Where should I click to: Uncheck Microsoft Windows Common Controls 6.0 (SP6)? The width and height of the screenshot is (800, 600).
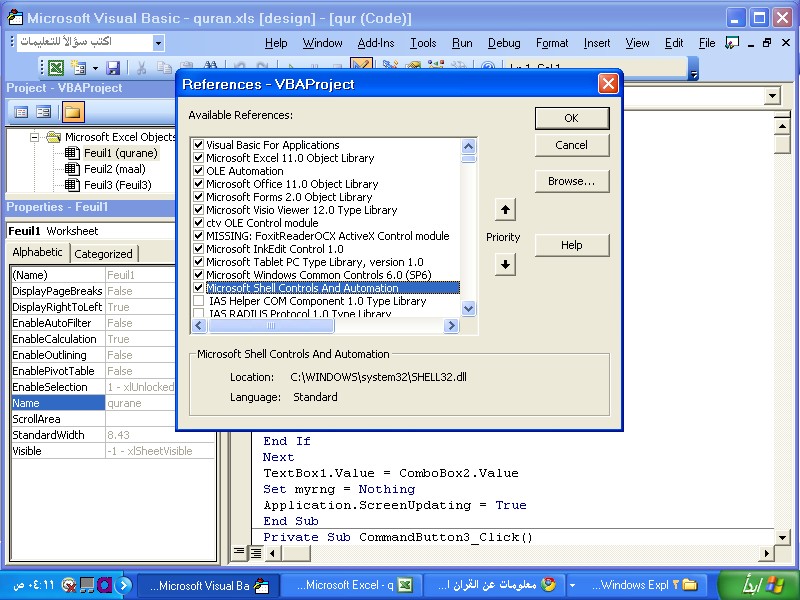(x=198, y=275)
